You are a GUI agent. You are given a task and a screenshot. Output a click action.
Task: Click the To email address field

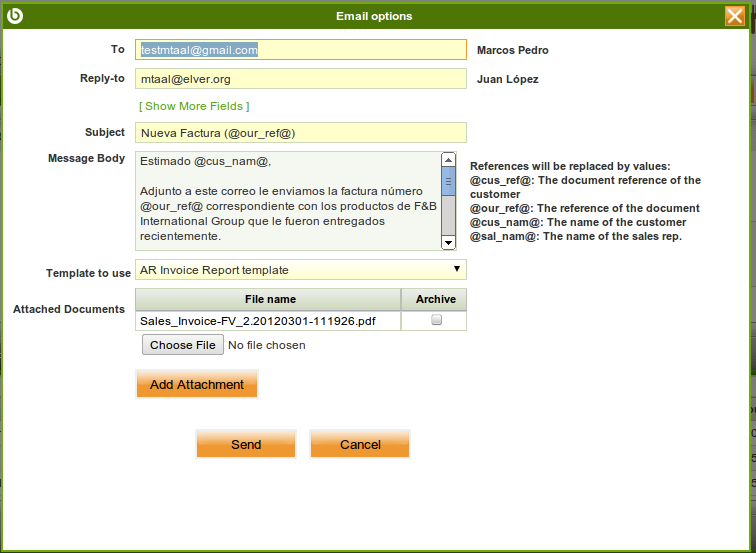point(300,50)
